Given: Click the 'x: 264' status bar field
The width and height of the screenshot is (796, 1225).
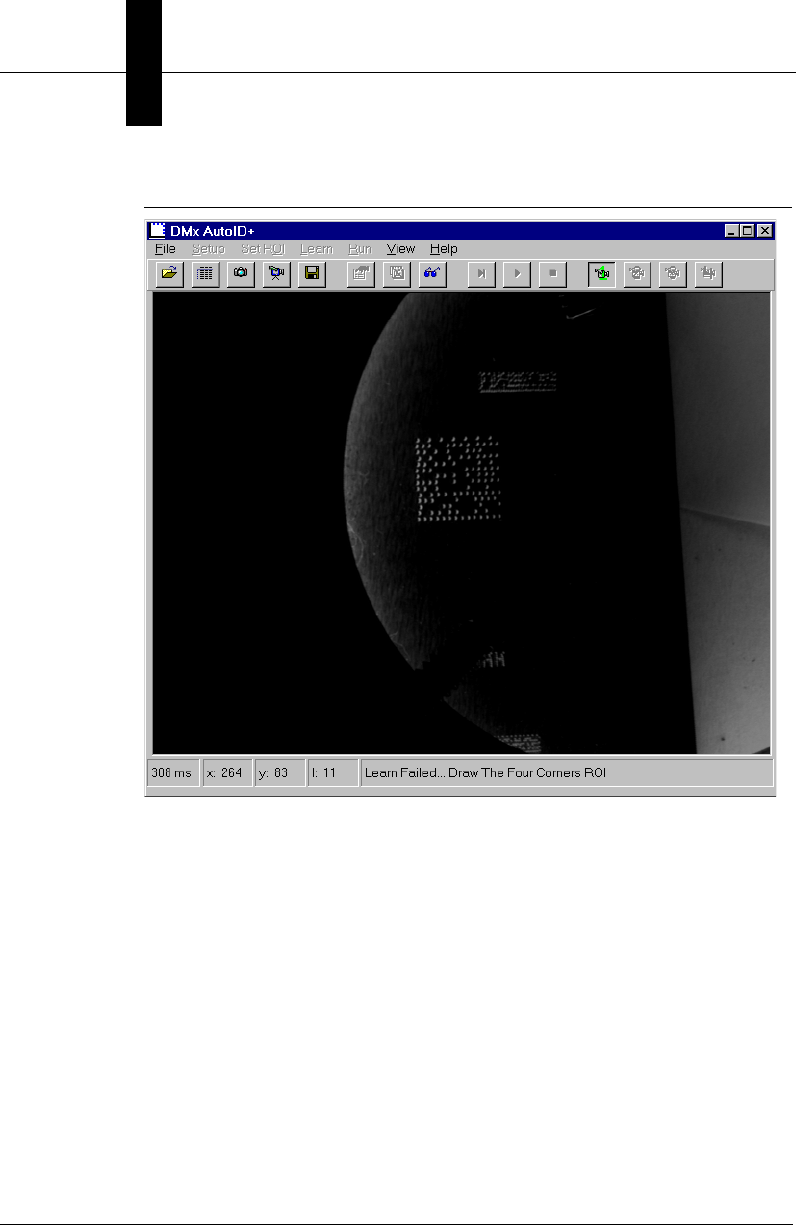Looking at the screenshot, I should [x=226, y=773].
